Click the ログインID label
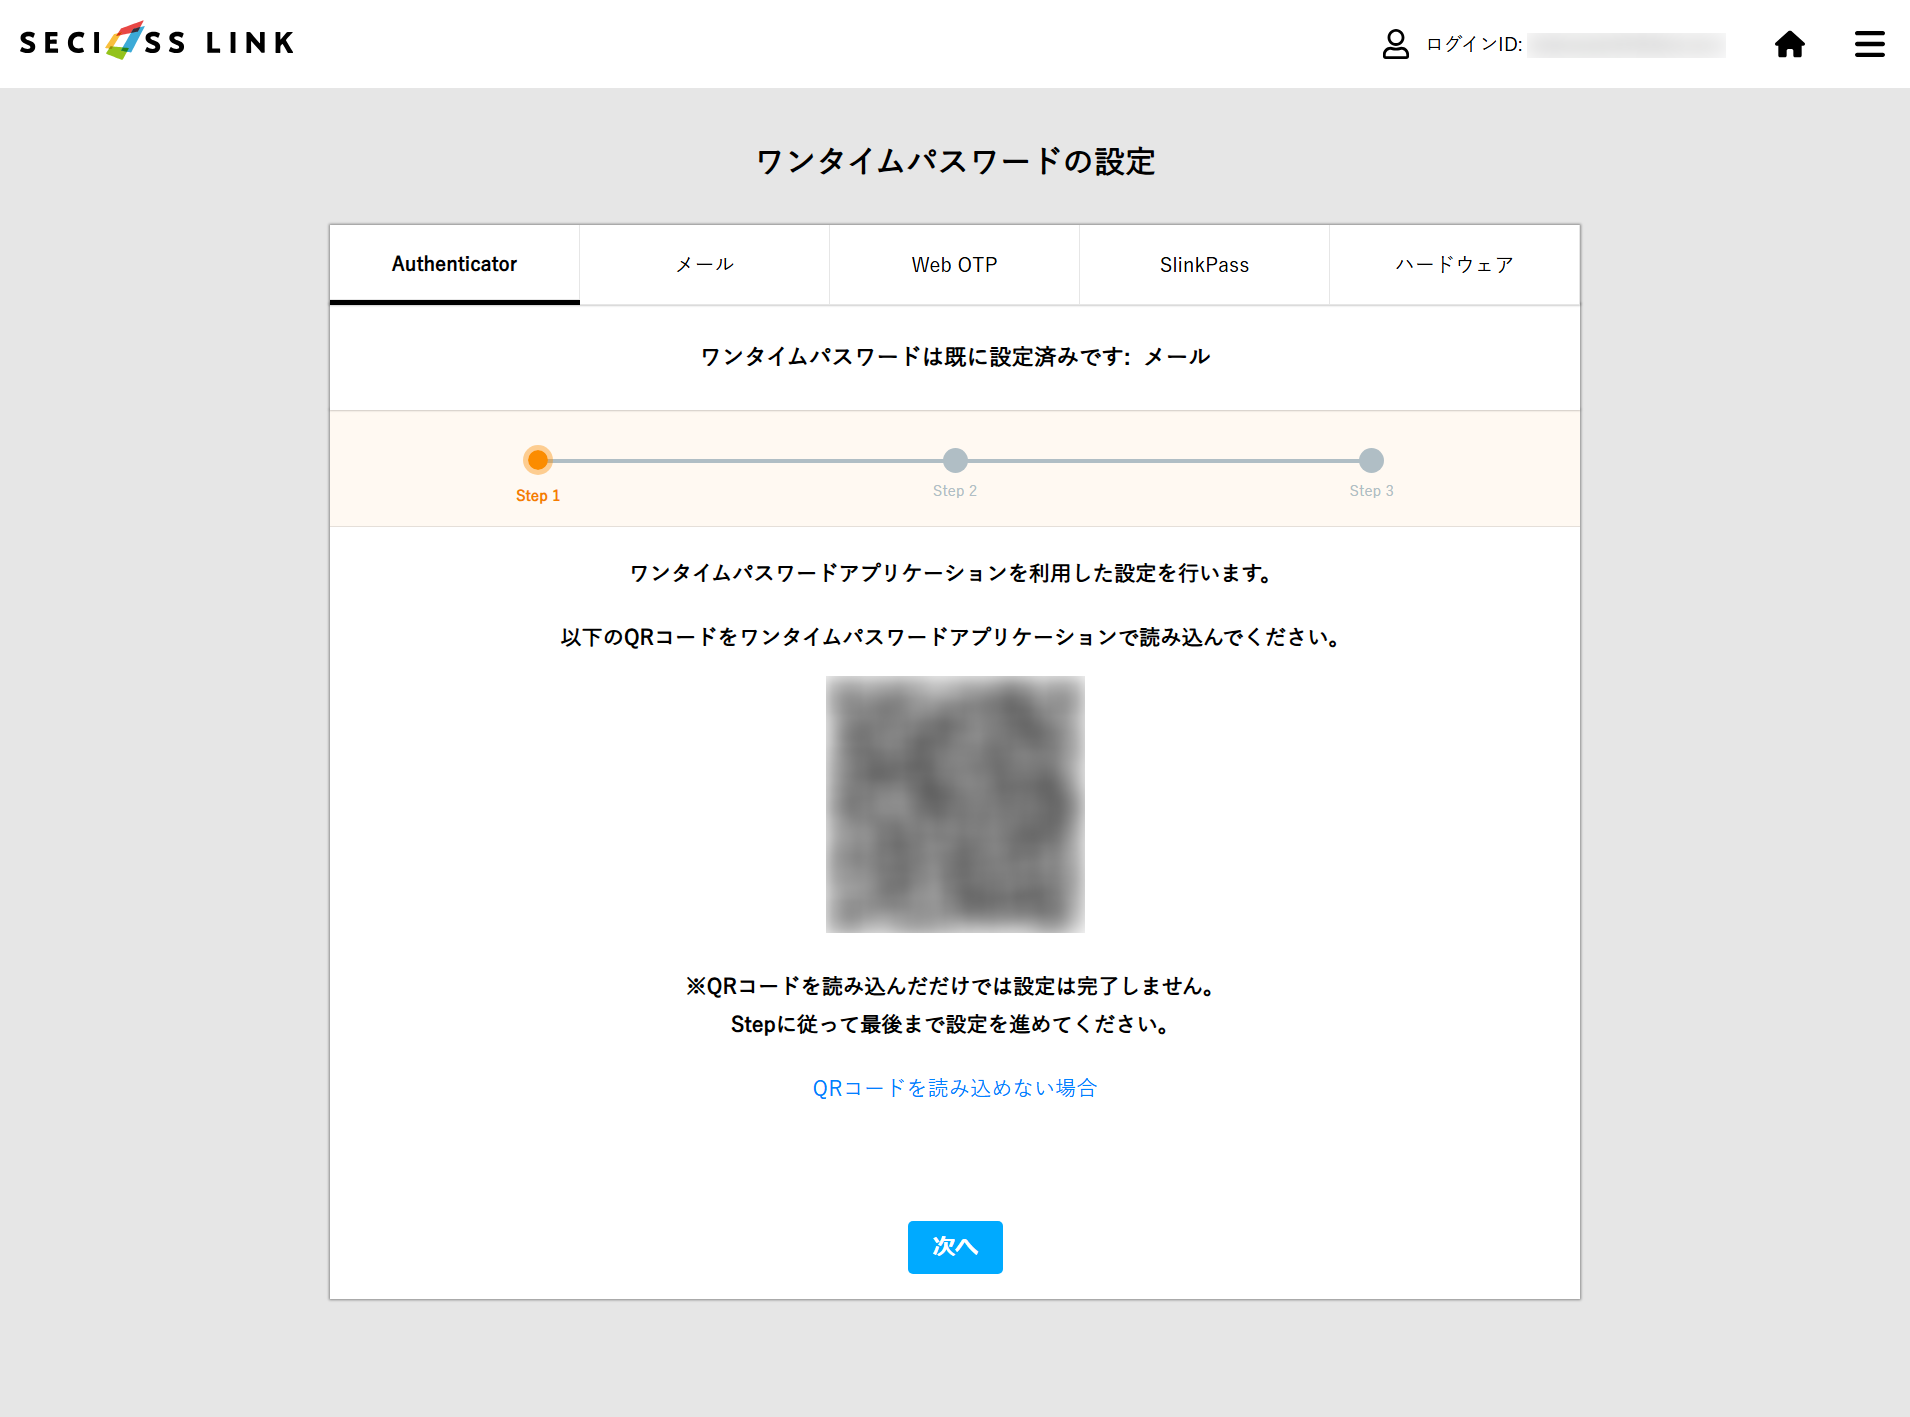 click(1474, 44)
